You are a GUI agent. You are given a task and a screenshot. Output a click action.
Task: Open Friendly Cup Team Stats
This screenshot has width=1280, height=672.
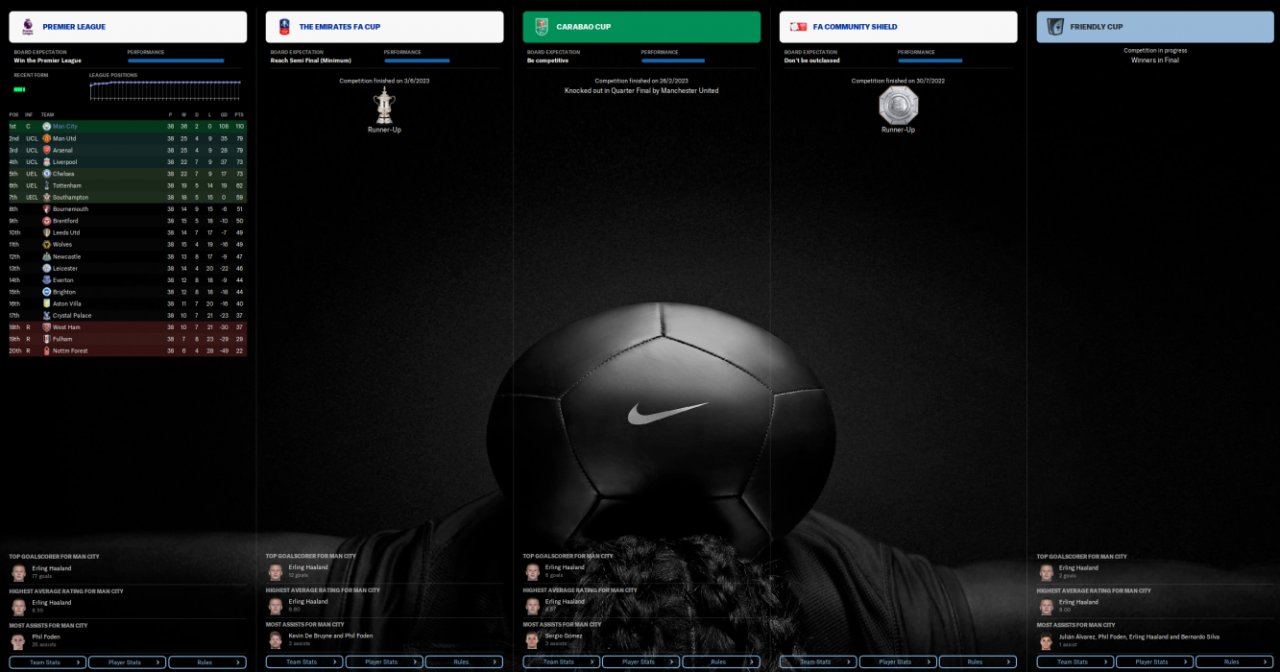(x=1075, y=662)
